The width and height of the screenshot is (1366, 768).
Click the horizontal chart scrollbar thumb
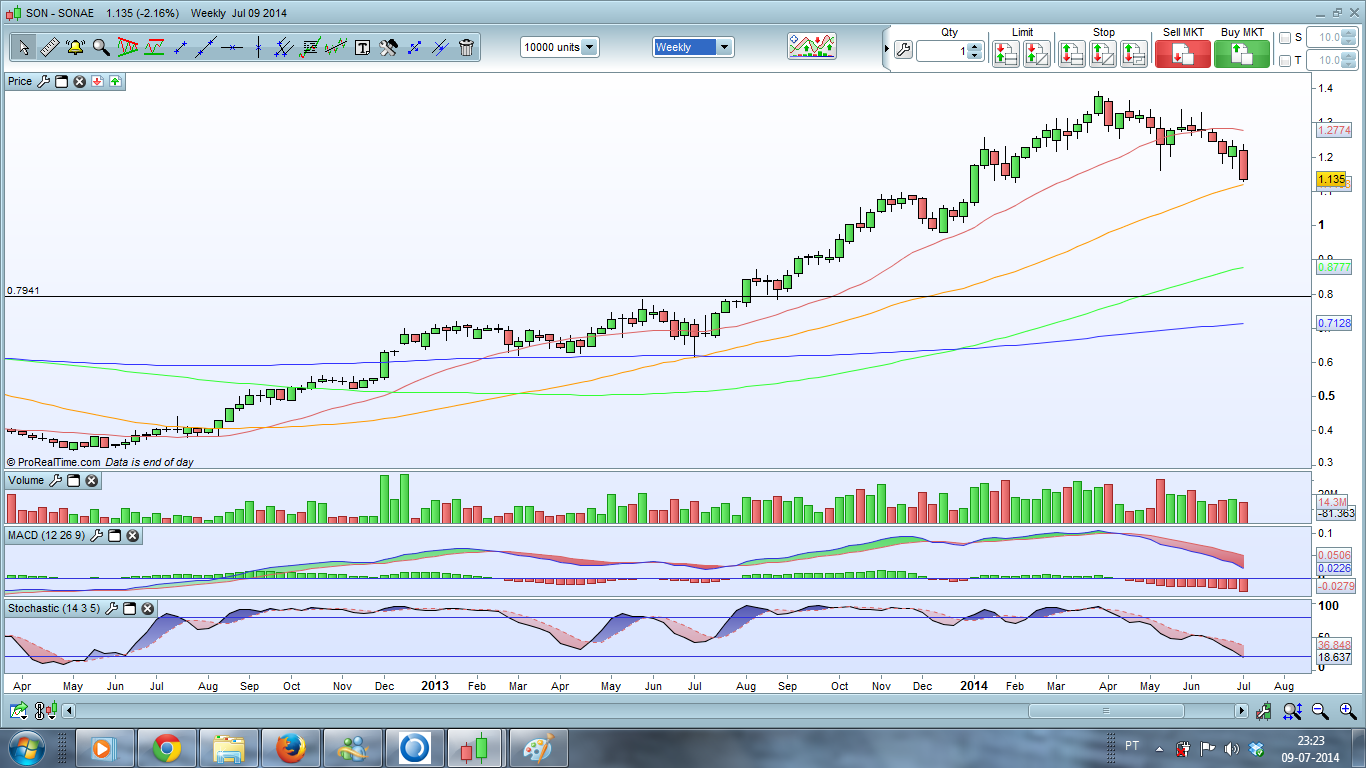[1105, 711]
